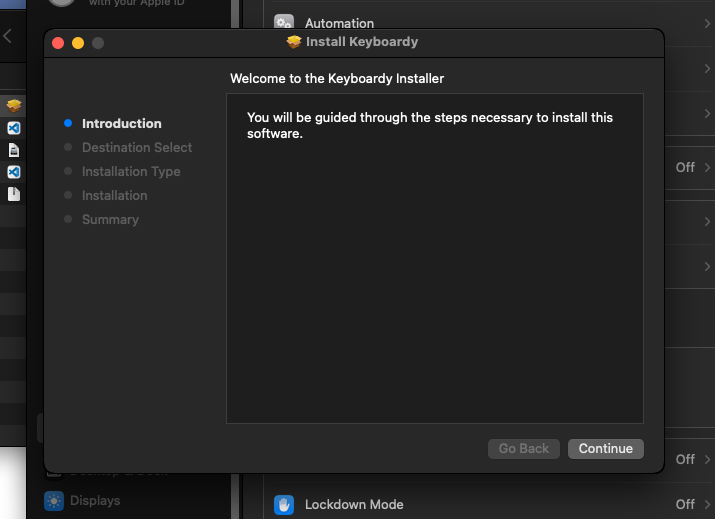Image resolution: width=715 pixels, height=519 pixels.
Task: Select the first VS Code icon in left strip
Action: point(14,128)
